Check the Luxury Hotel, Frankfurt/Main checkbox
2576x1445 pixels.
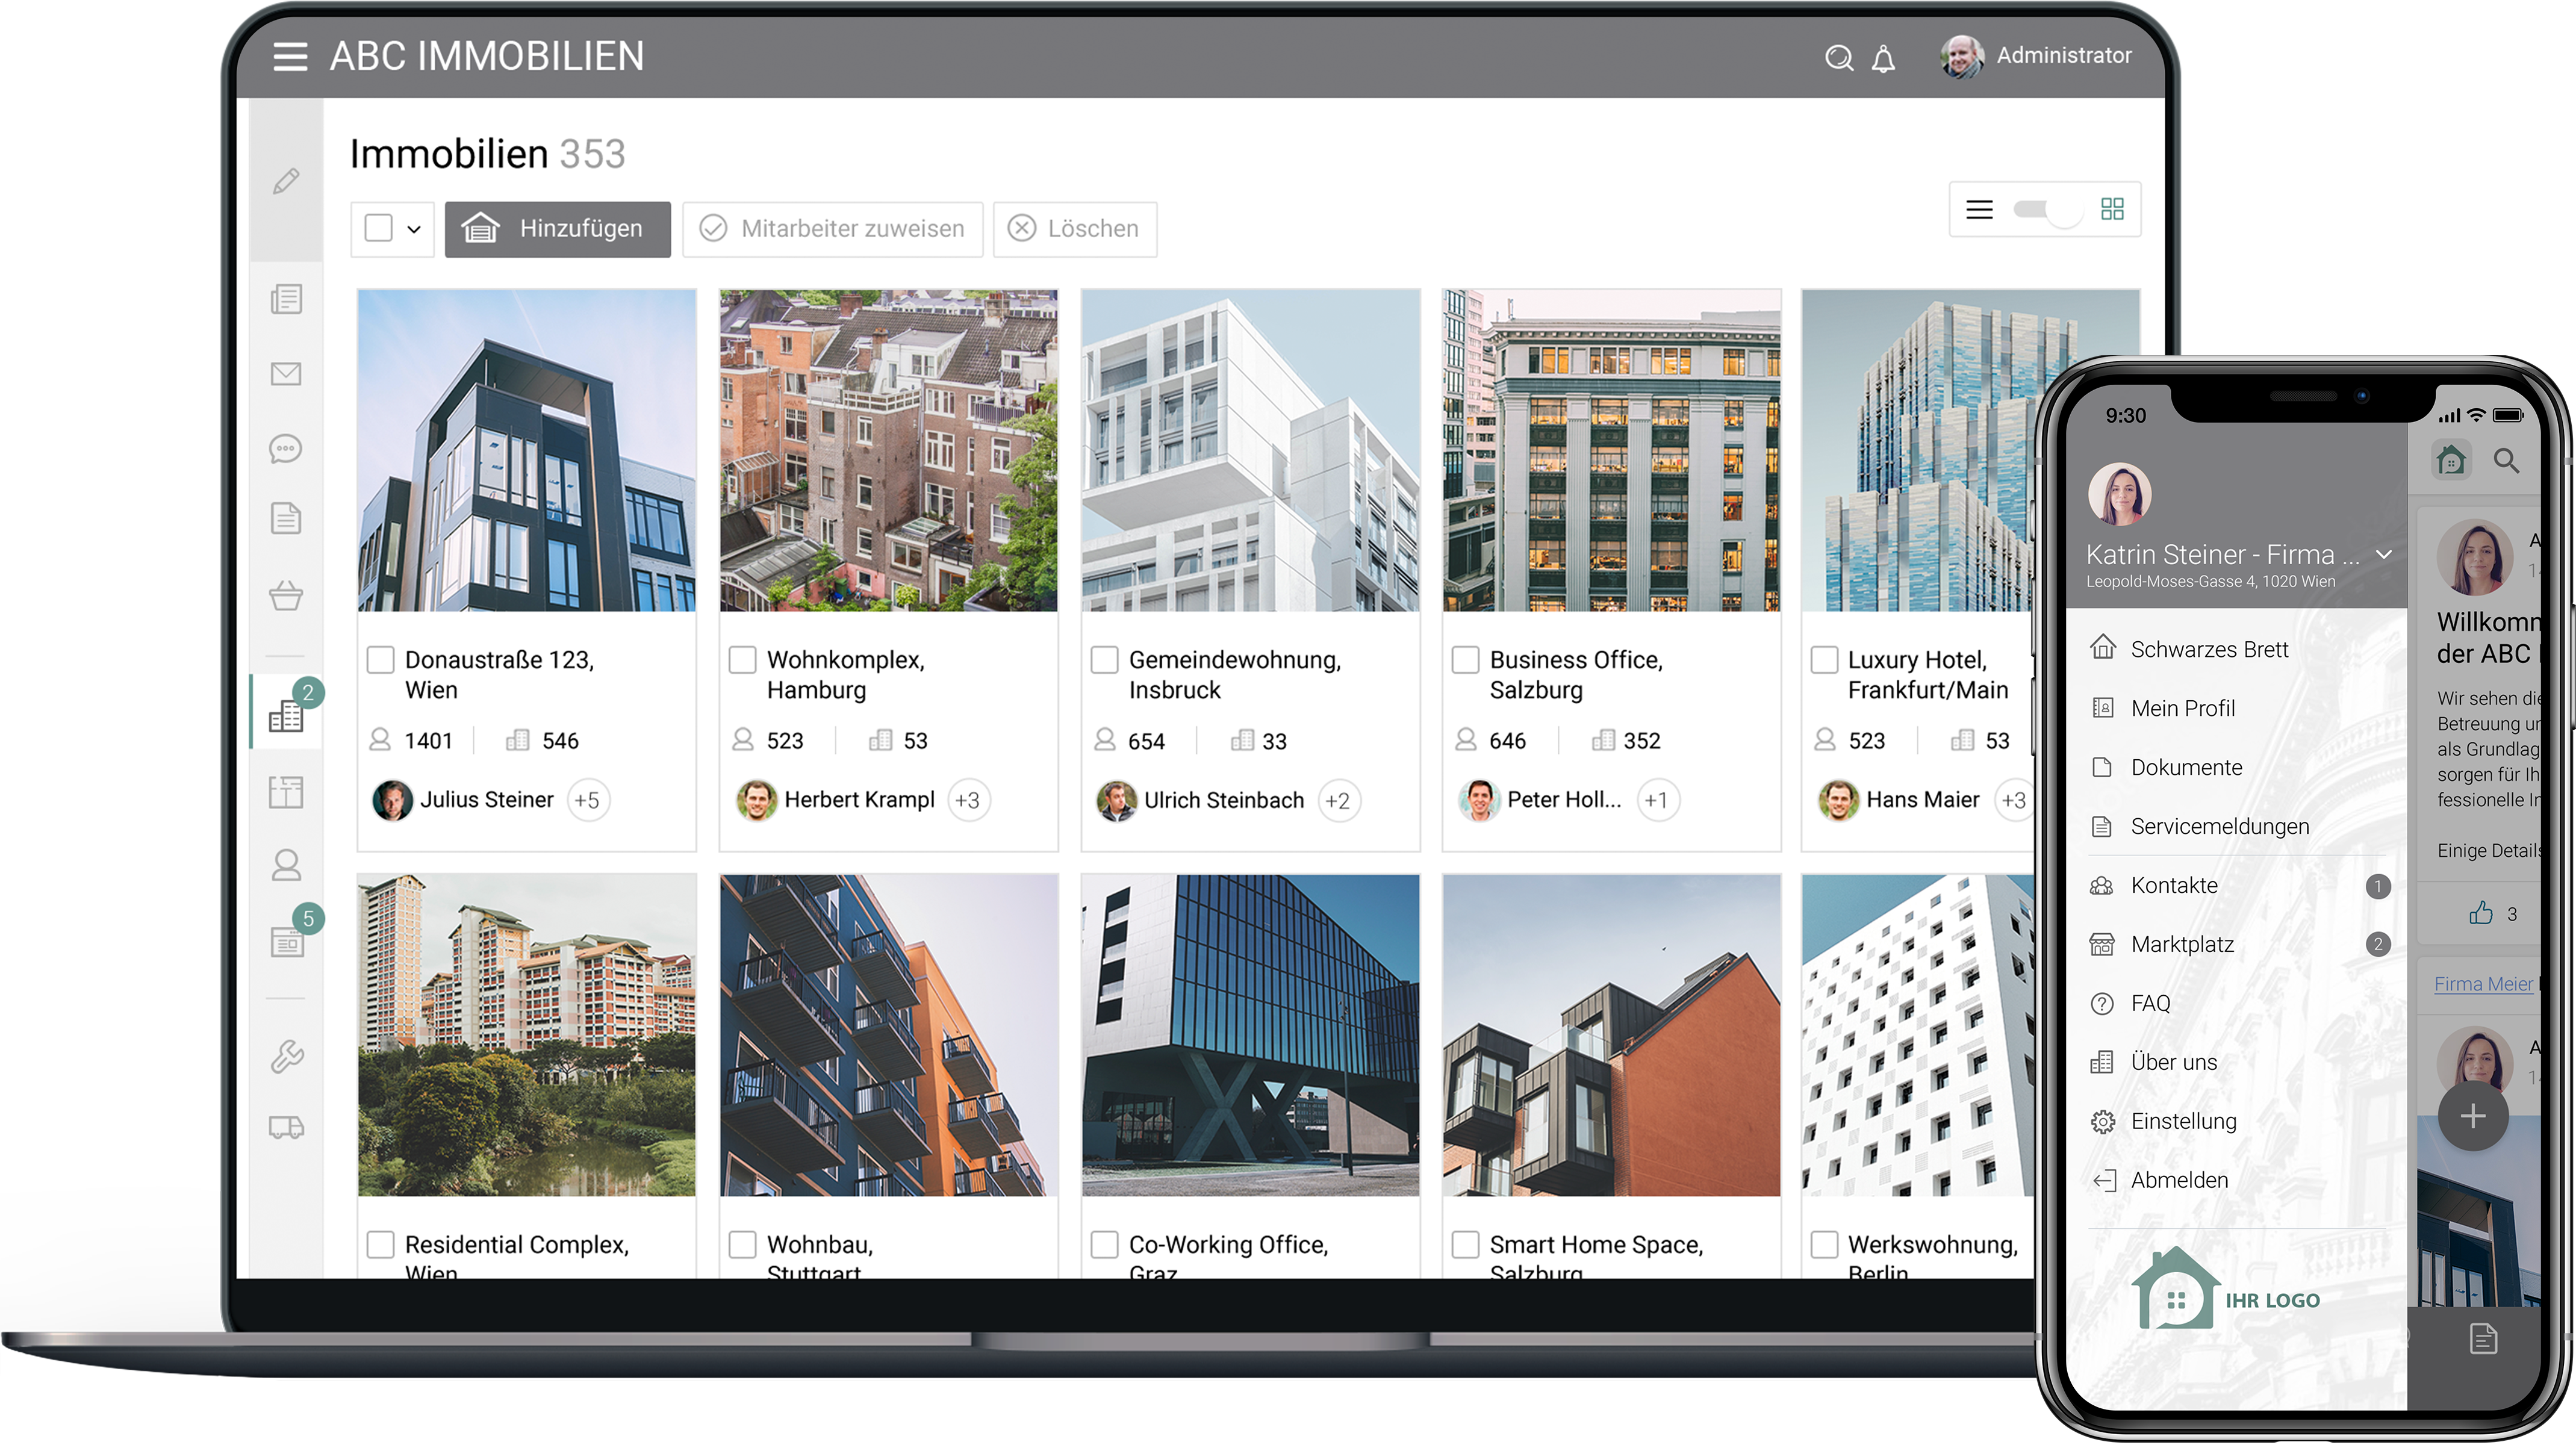pyautogui.click(x=1824, y=660)
